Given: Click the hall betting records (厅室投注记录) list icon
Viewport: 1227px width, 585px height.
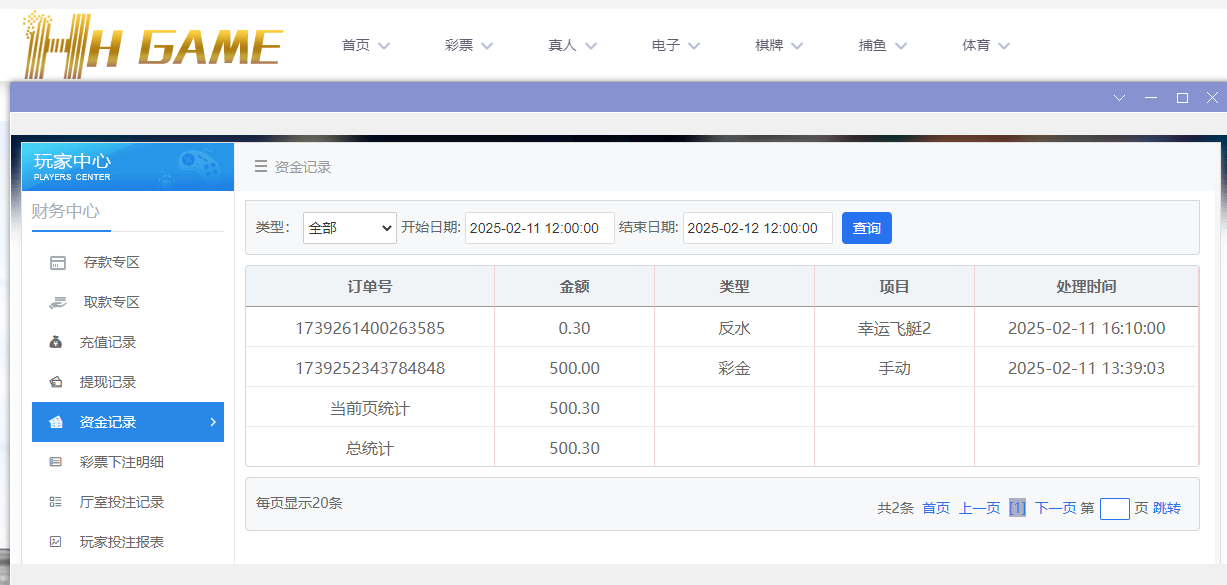Looking at the screenshot, I should click(56, 502).
